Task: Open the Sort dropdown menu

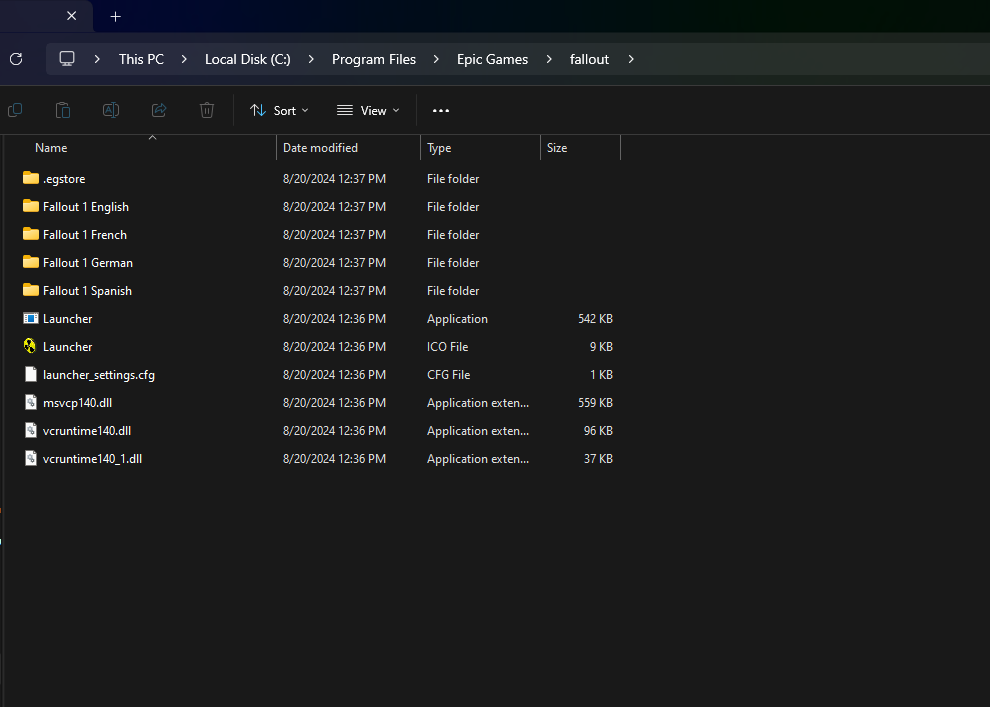Action: [279, 110]
